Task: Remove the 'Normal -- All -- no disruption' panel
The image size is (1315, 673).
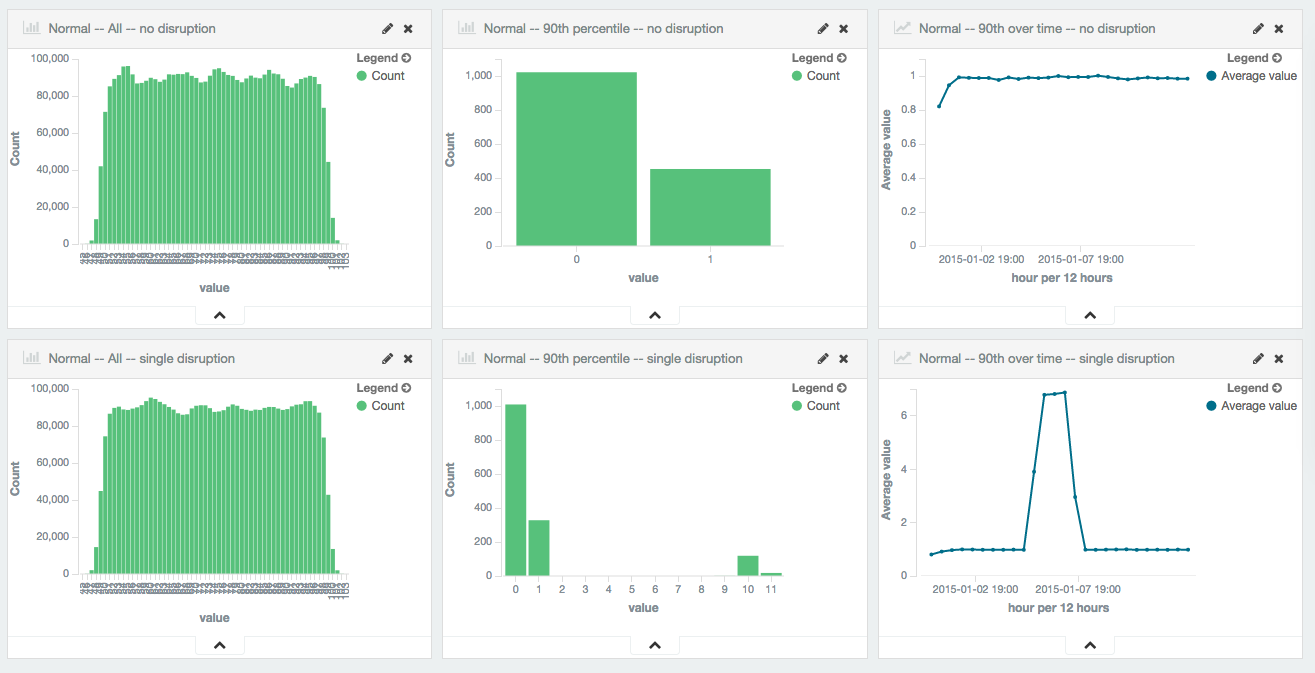Action: [408, 29]
